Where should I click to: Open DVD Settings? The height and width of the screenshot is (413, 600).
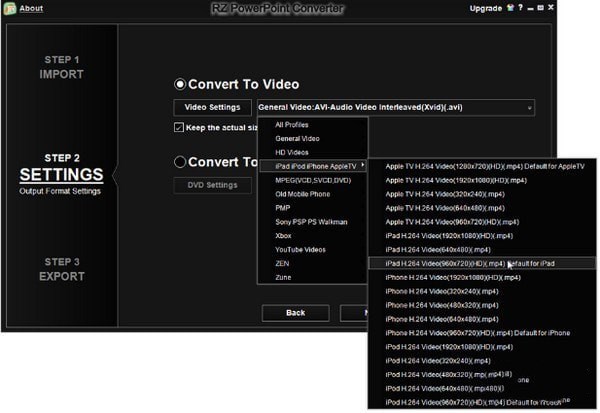point(212,185)
